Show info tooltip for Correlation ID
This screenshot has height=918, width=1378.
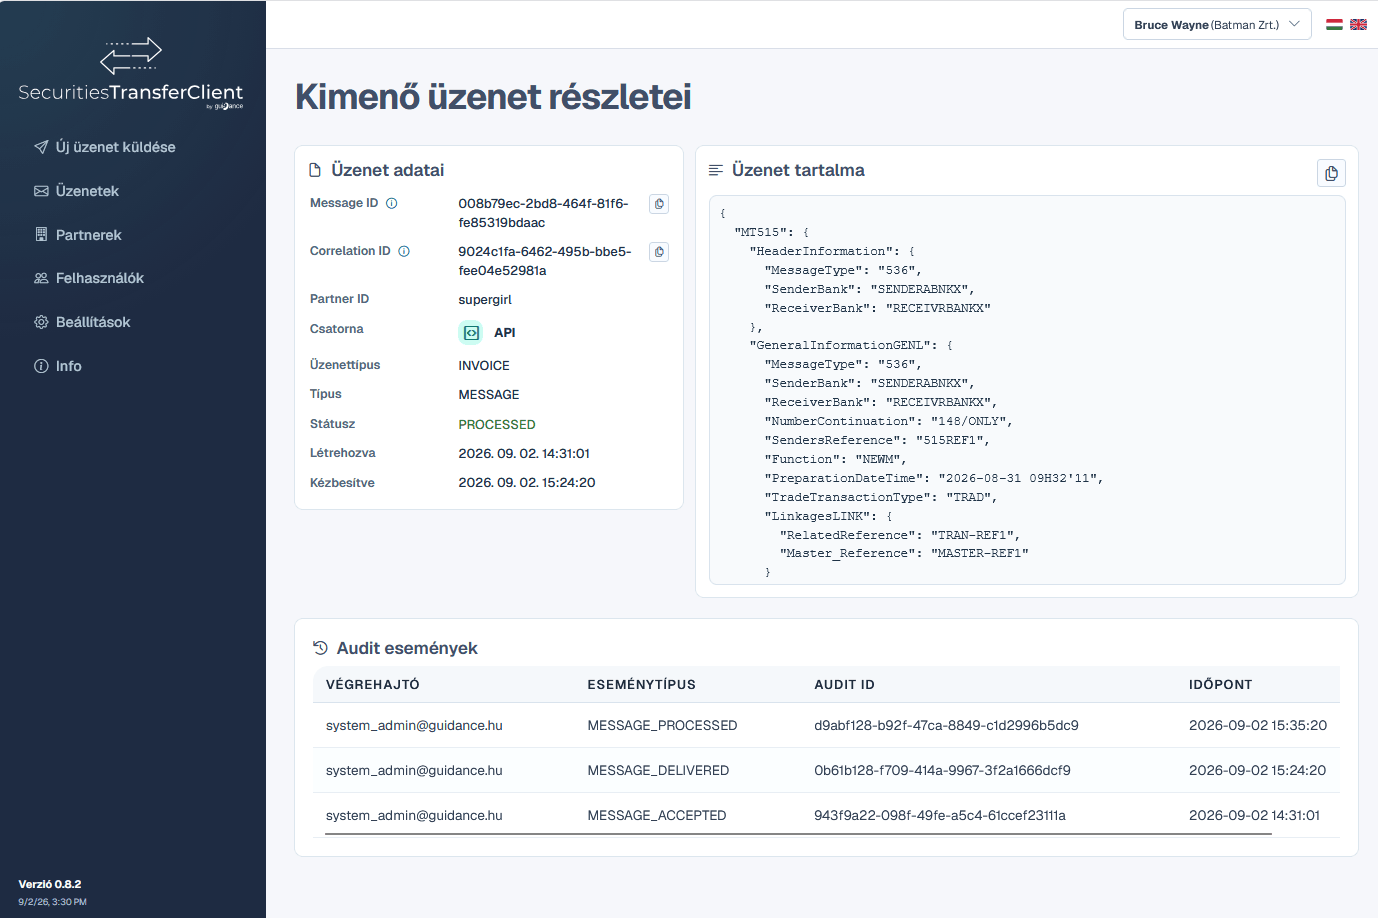coord(404,251)
